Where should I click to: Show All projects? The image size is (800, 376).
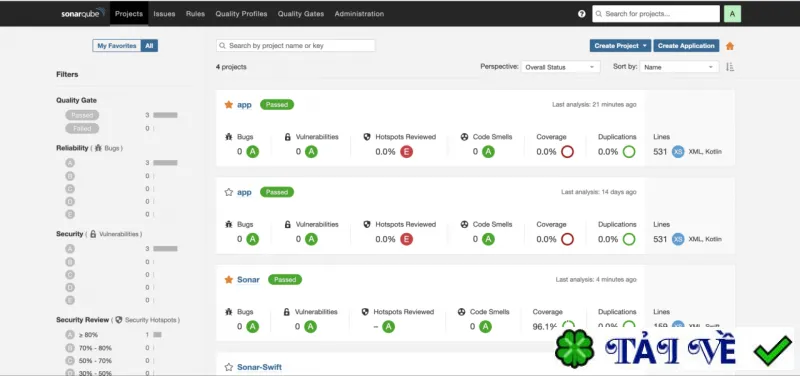(x=149, y=46)
